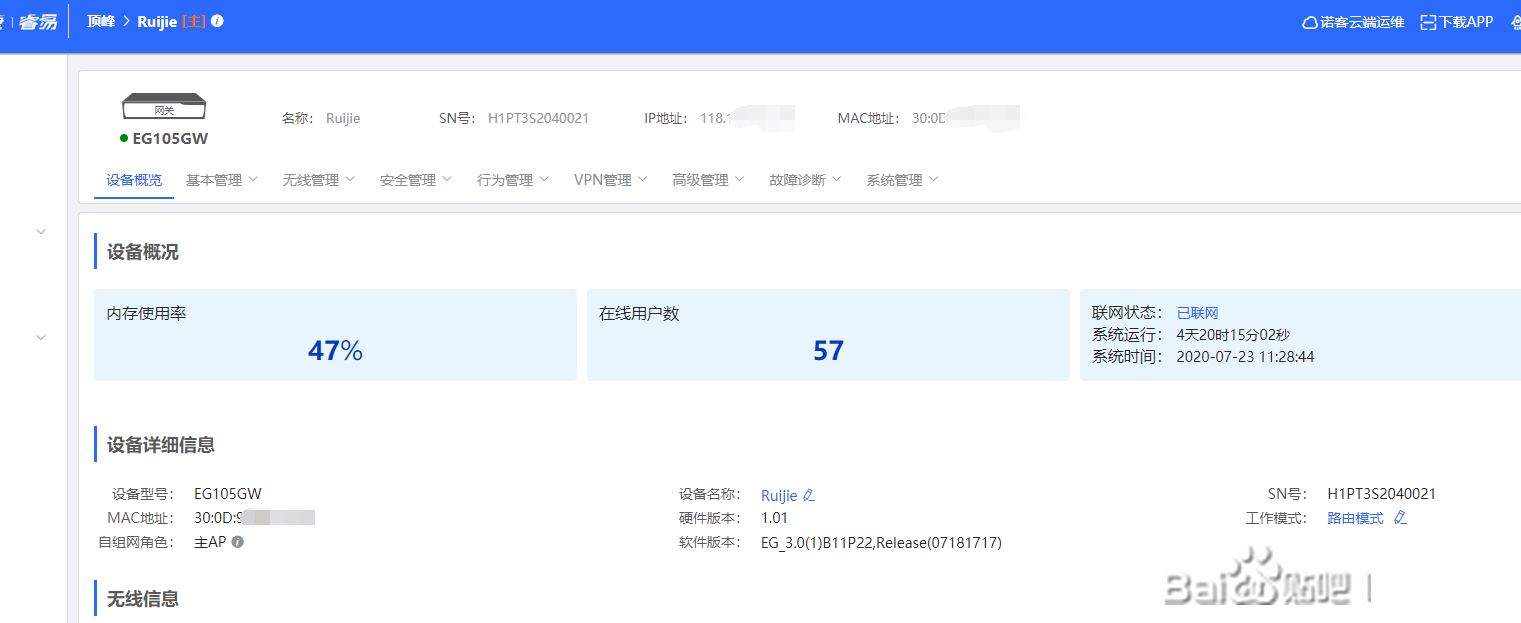Expand the 无线管理 menu
1521x623 pixels.
click(x=319, y=180)
